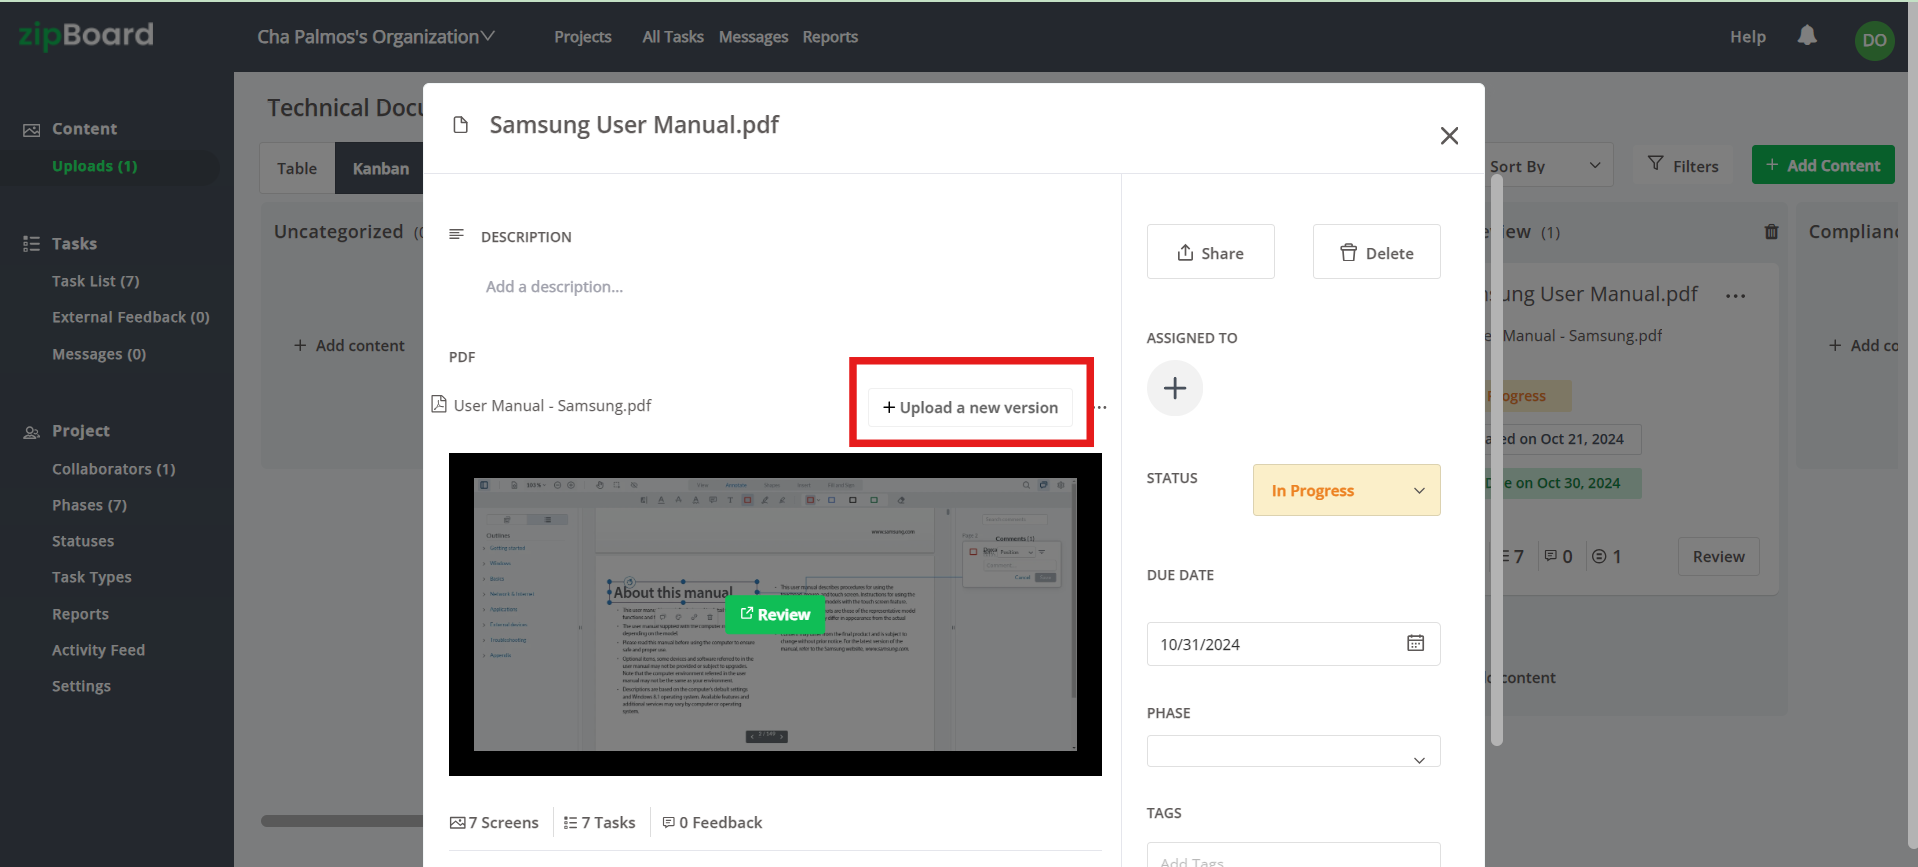The image size is (1918, 867).
Task: Click the Project section icon in sidebar
Action: [x=32, y=432]
